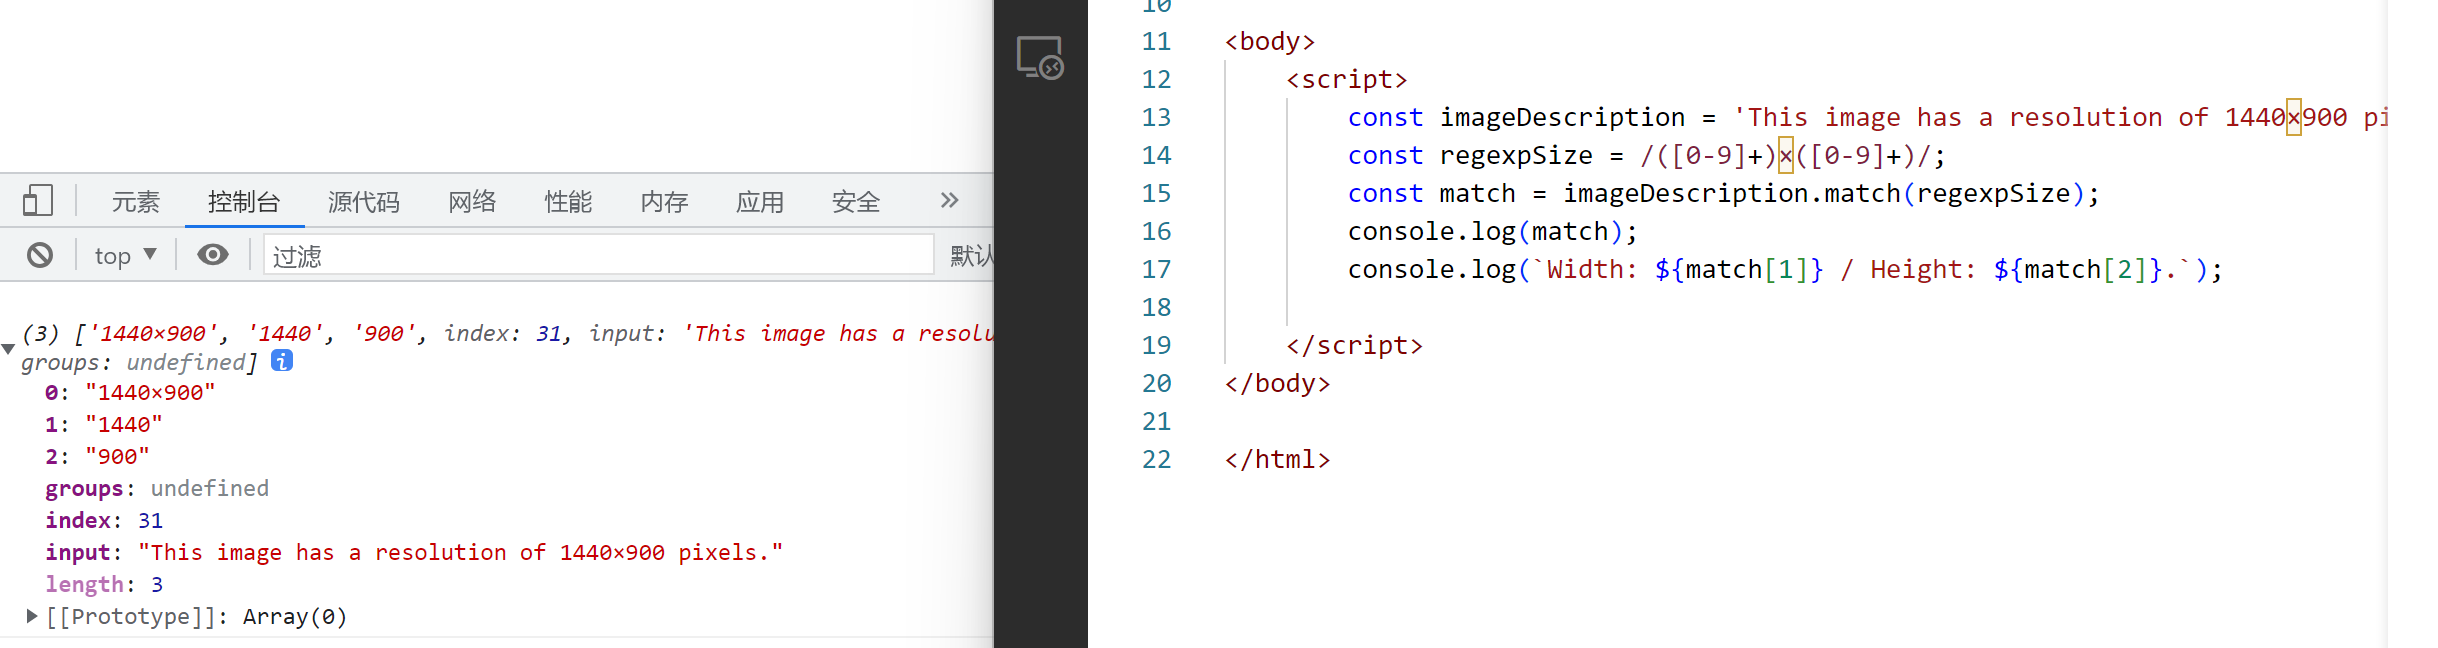The height and width of the screenshot is (648, 2438).
Task: Click line number 14 in the editor gutter
Action: [x=1156, y=156]
